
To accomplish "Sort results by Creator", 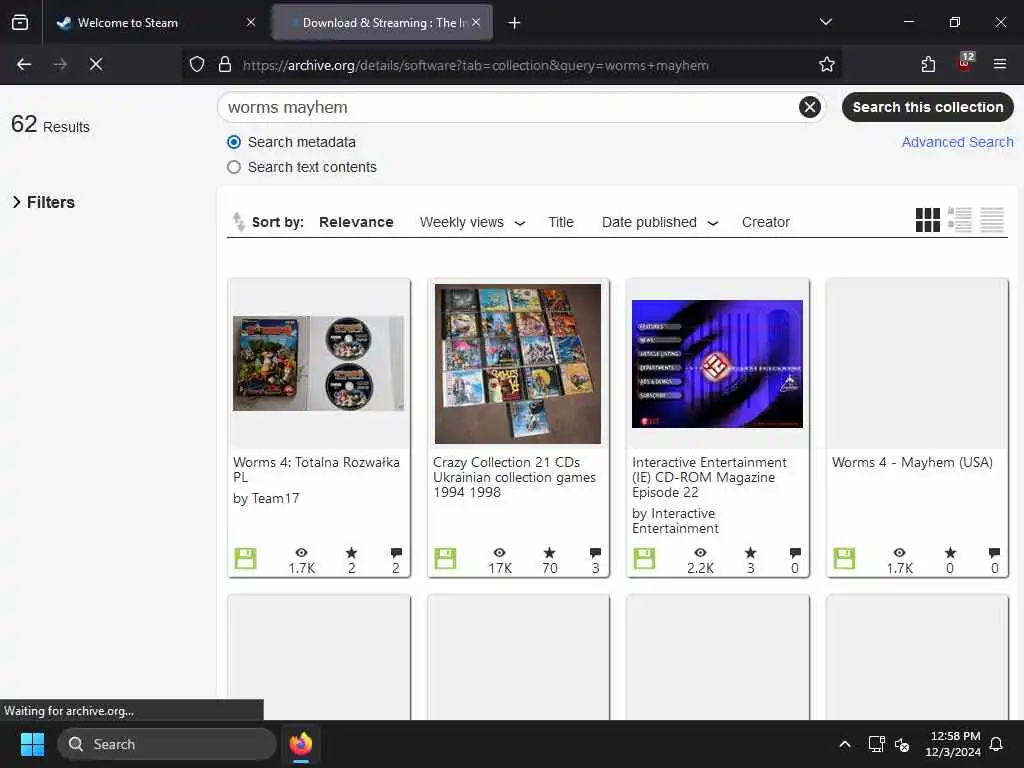I will click(765, 222).
